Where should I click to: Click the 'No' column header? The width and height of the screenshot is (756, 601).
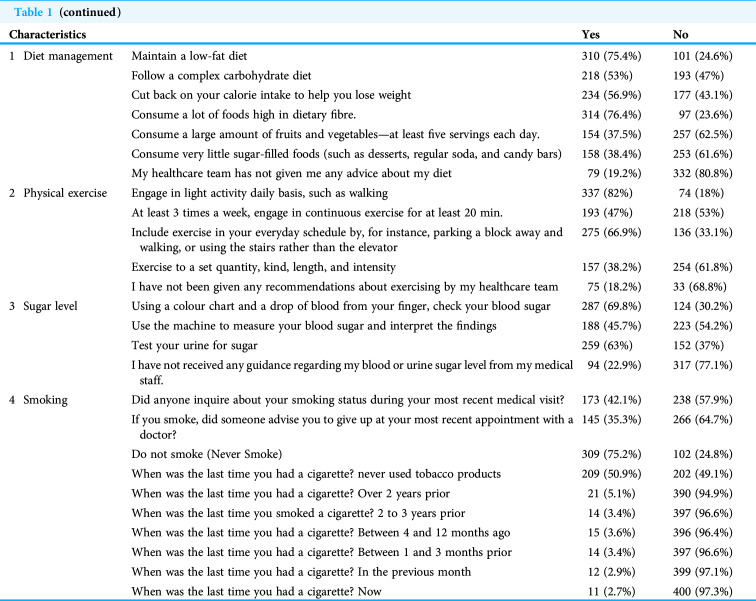tap(680, 35)
